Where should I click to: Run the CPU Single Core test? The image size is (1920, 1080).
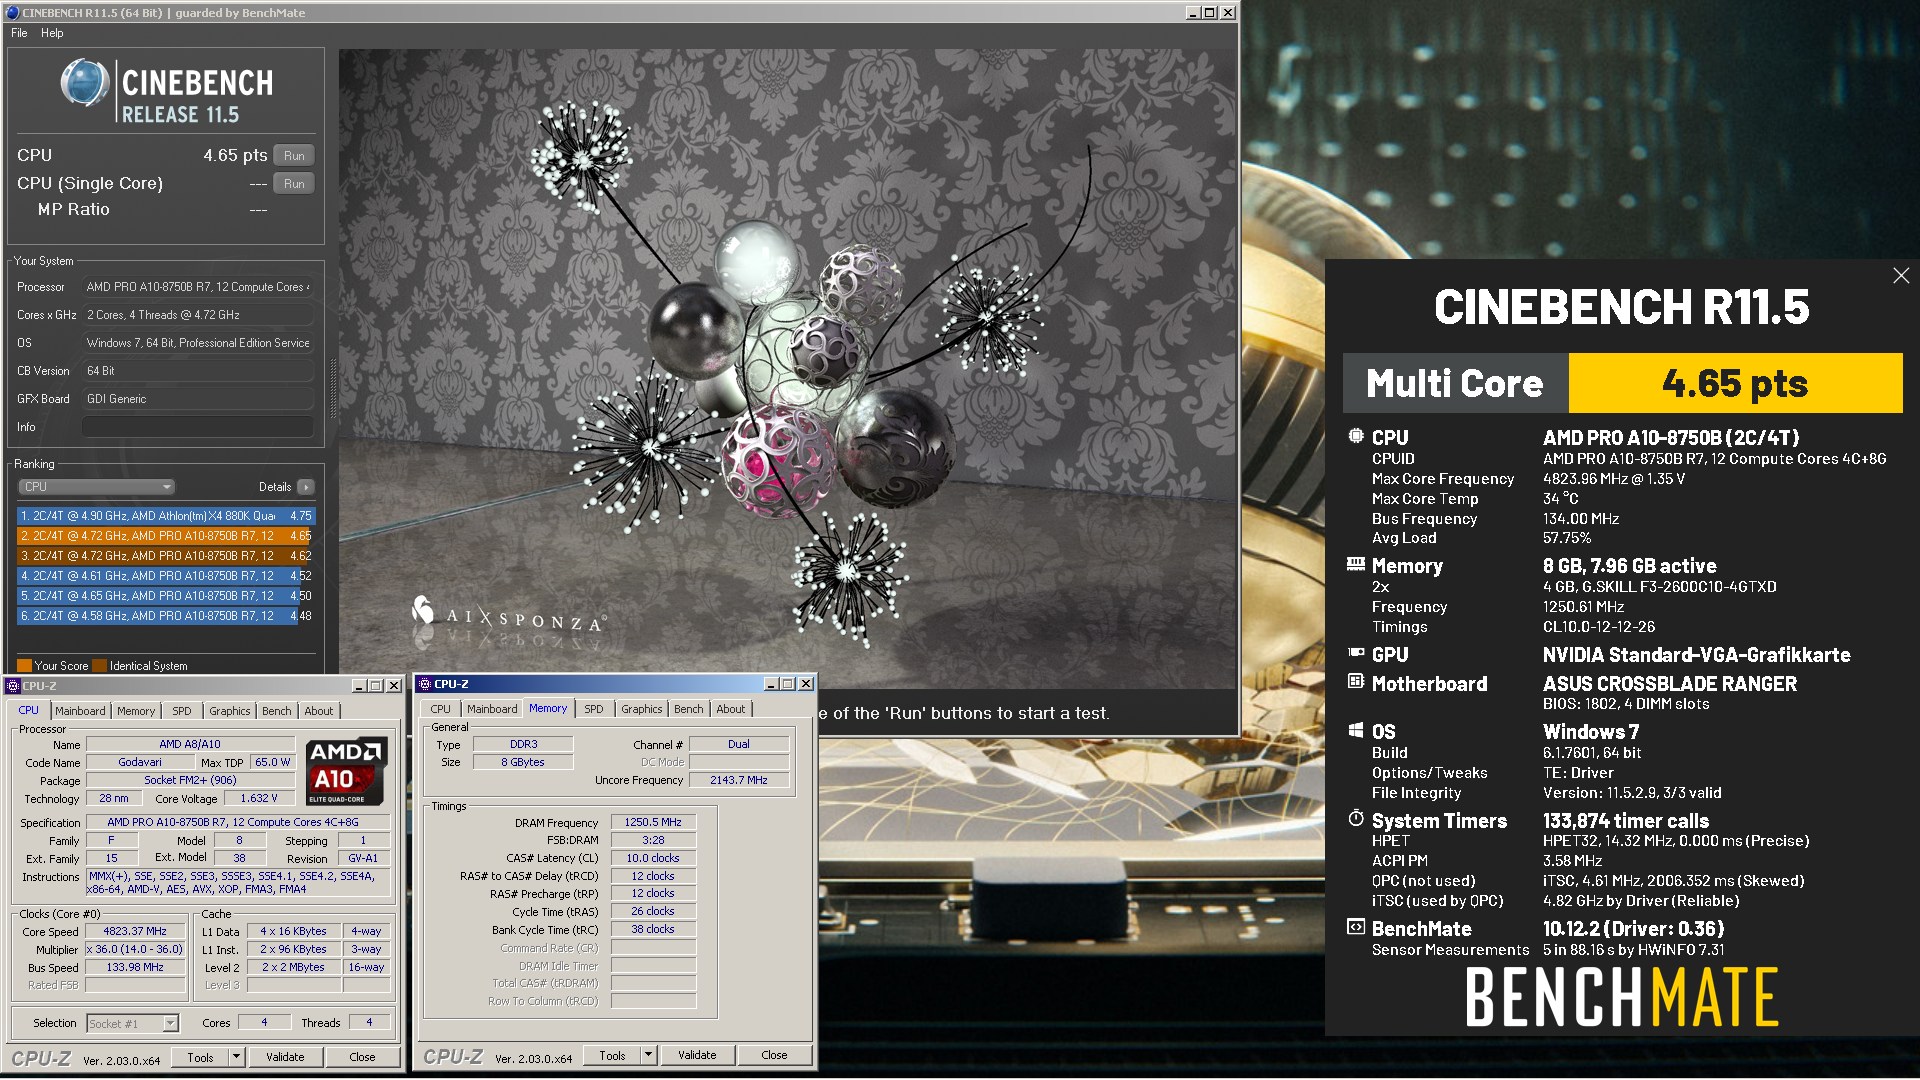(294, 184)
